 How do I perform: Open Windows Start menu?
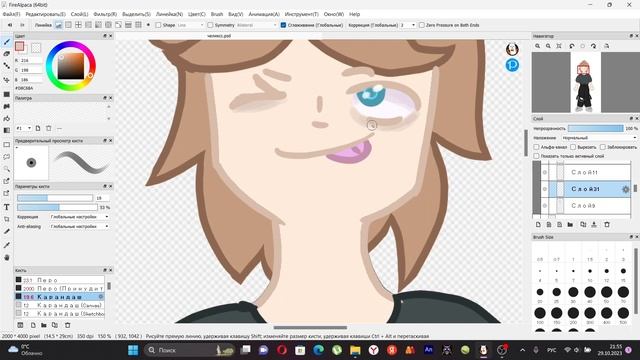[133, 350]
